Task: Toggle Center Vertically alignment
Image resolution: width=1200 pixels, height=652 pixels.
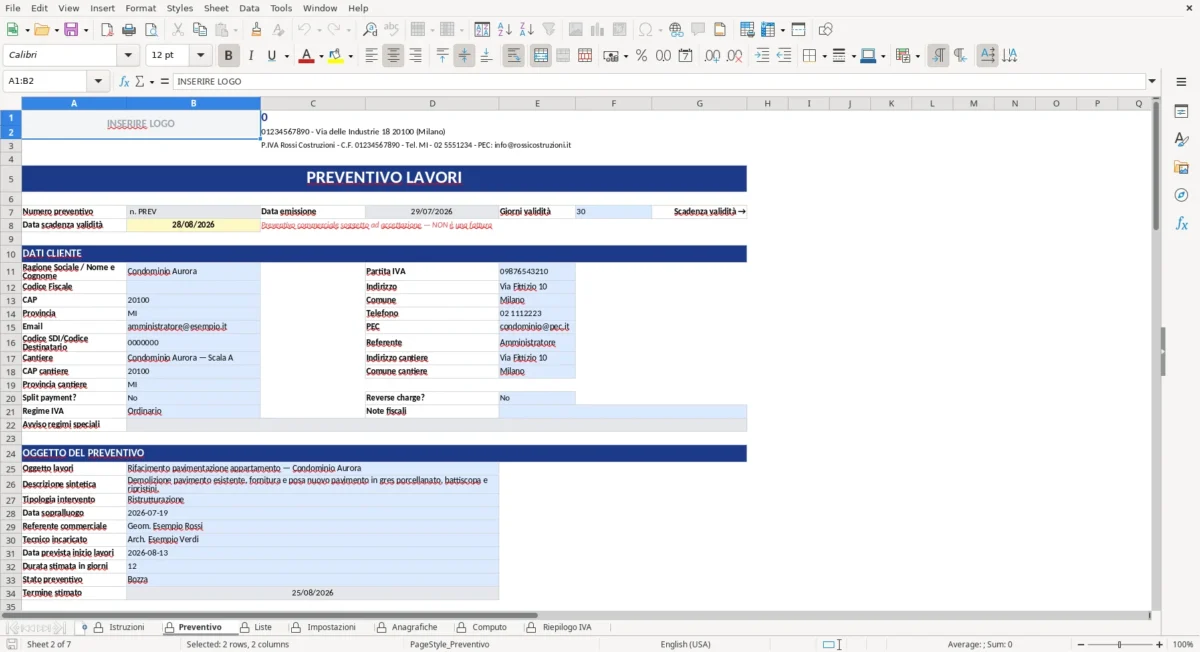Action: [464, 56]
